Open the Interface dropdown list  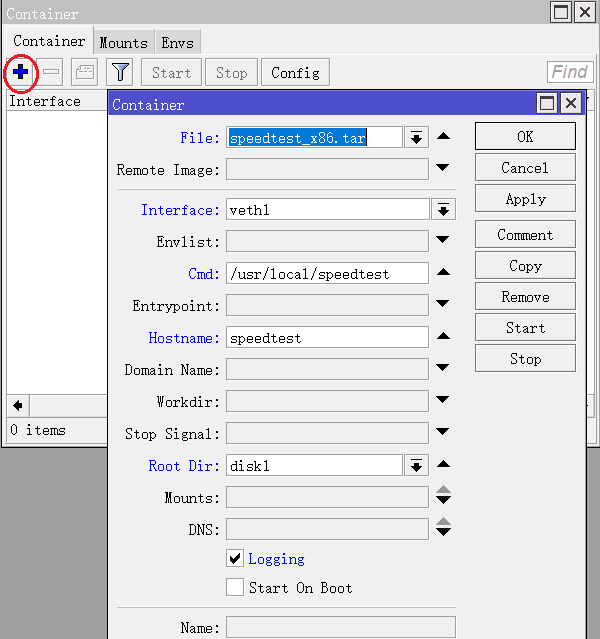pyautogui.click(x=443, y=210)
